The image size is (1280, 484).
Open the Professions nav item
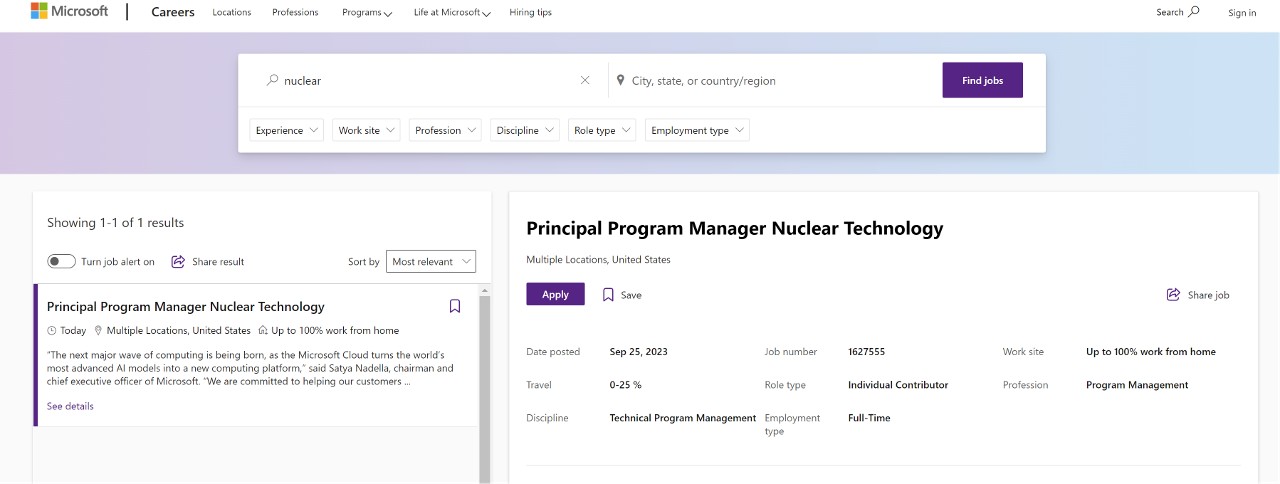pyautogui.click(x=295, y=12)
